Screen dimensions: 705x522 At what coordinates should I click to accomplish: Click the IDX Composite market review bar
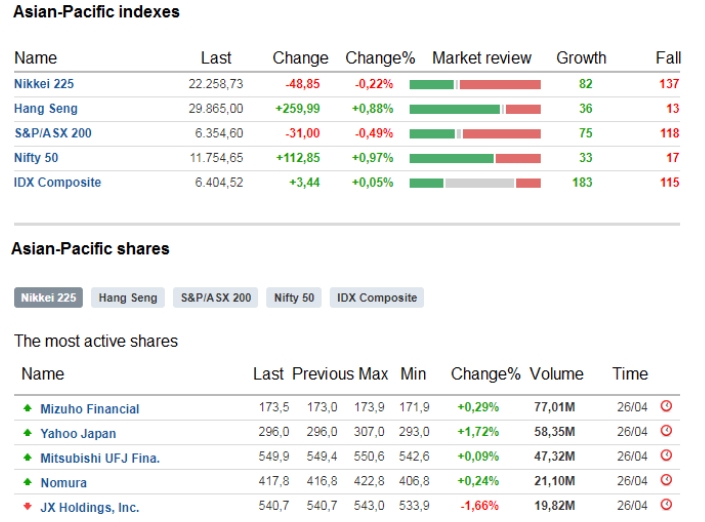pos(475,183)
